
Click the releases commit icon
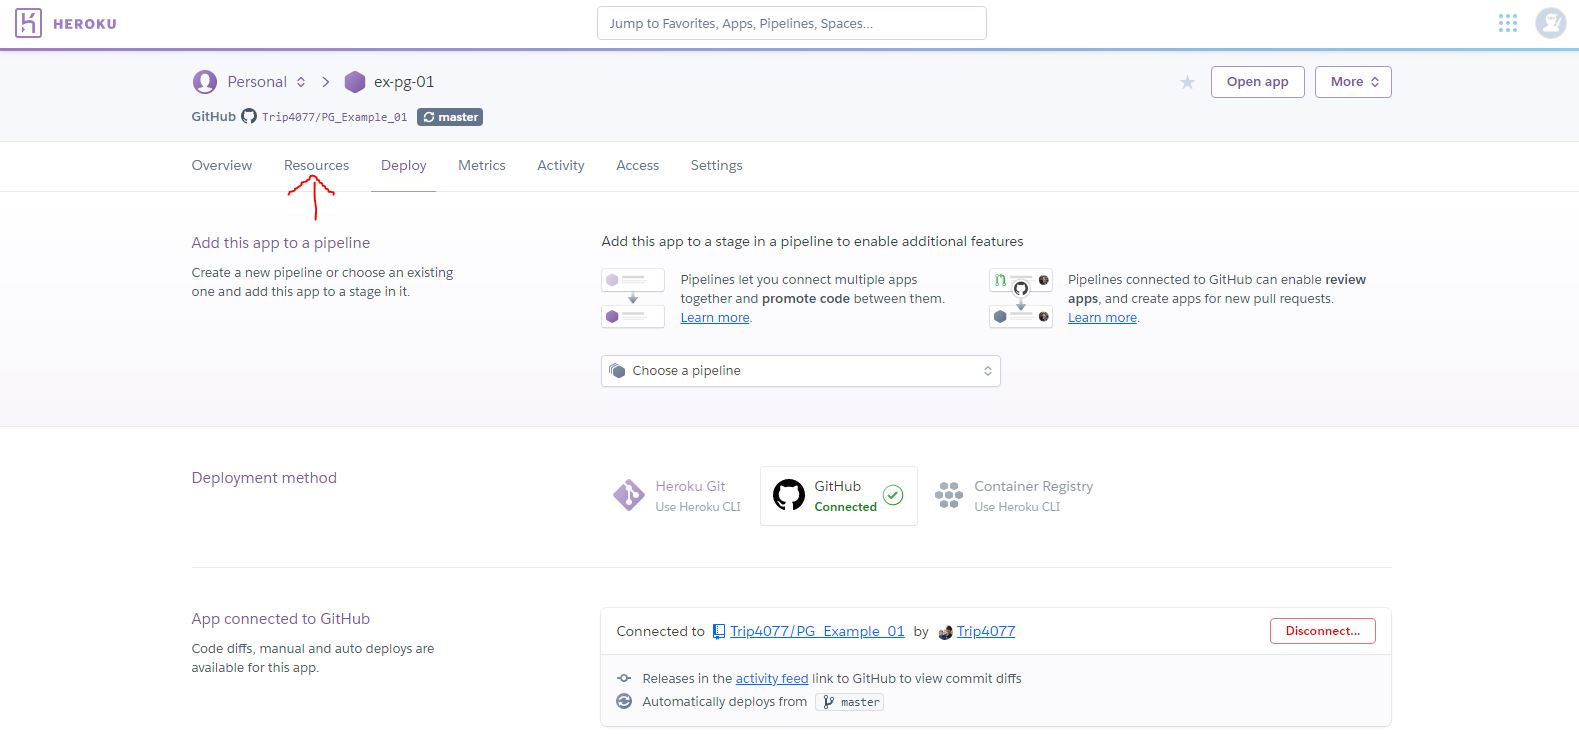pos(624,678)
